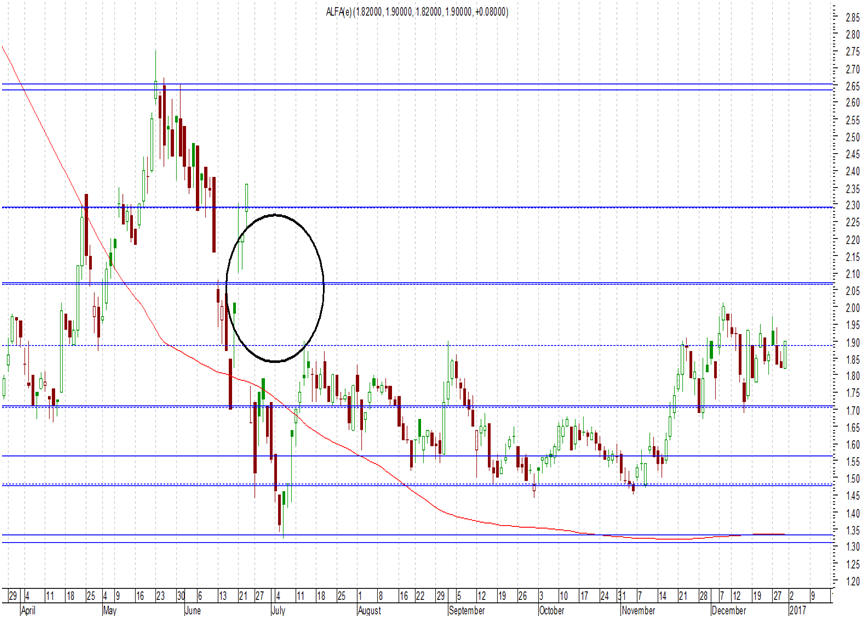864x618 pixels.
Task: Click the ALFA(e) chart title text
Action: point(417,12)
